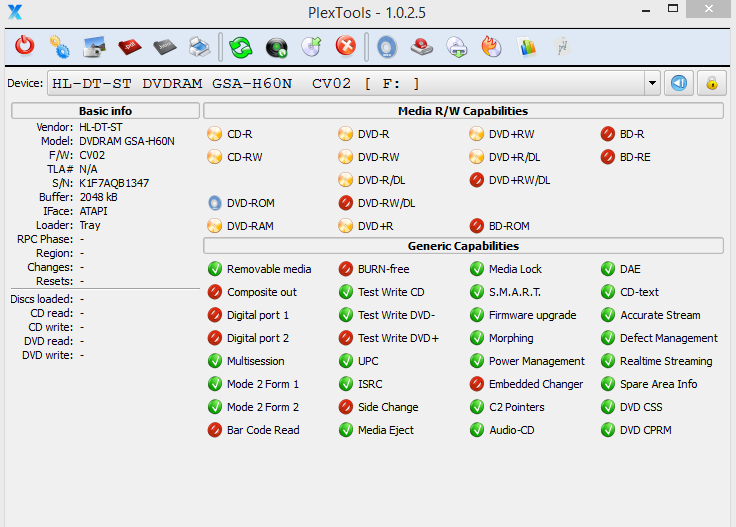Click the PlexTools X logo in title bar
Image resolution: width=736 pixels, height=527 pixels.
15,12
